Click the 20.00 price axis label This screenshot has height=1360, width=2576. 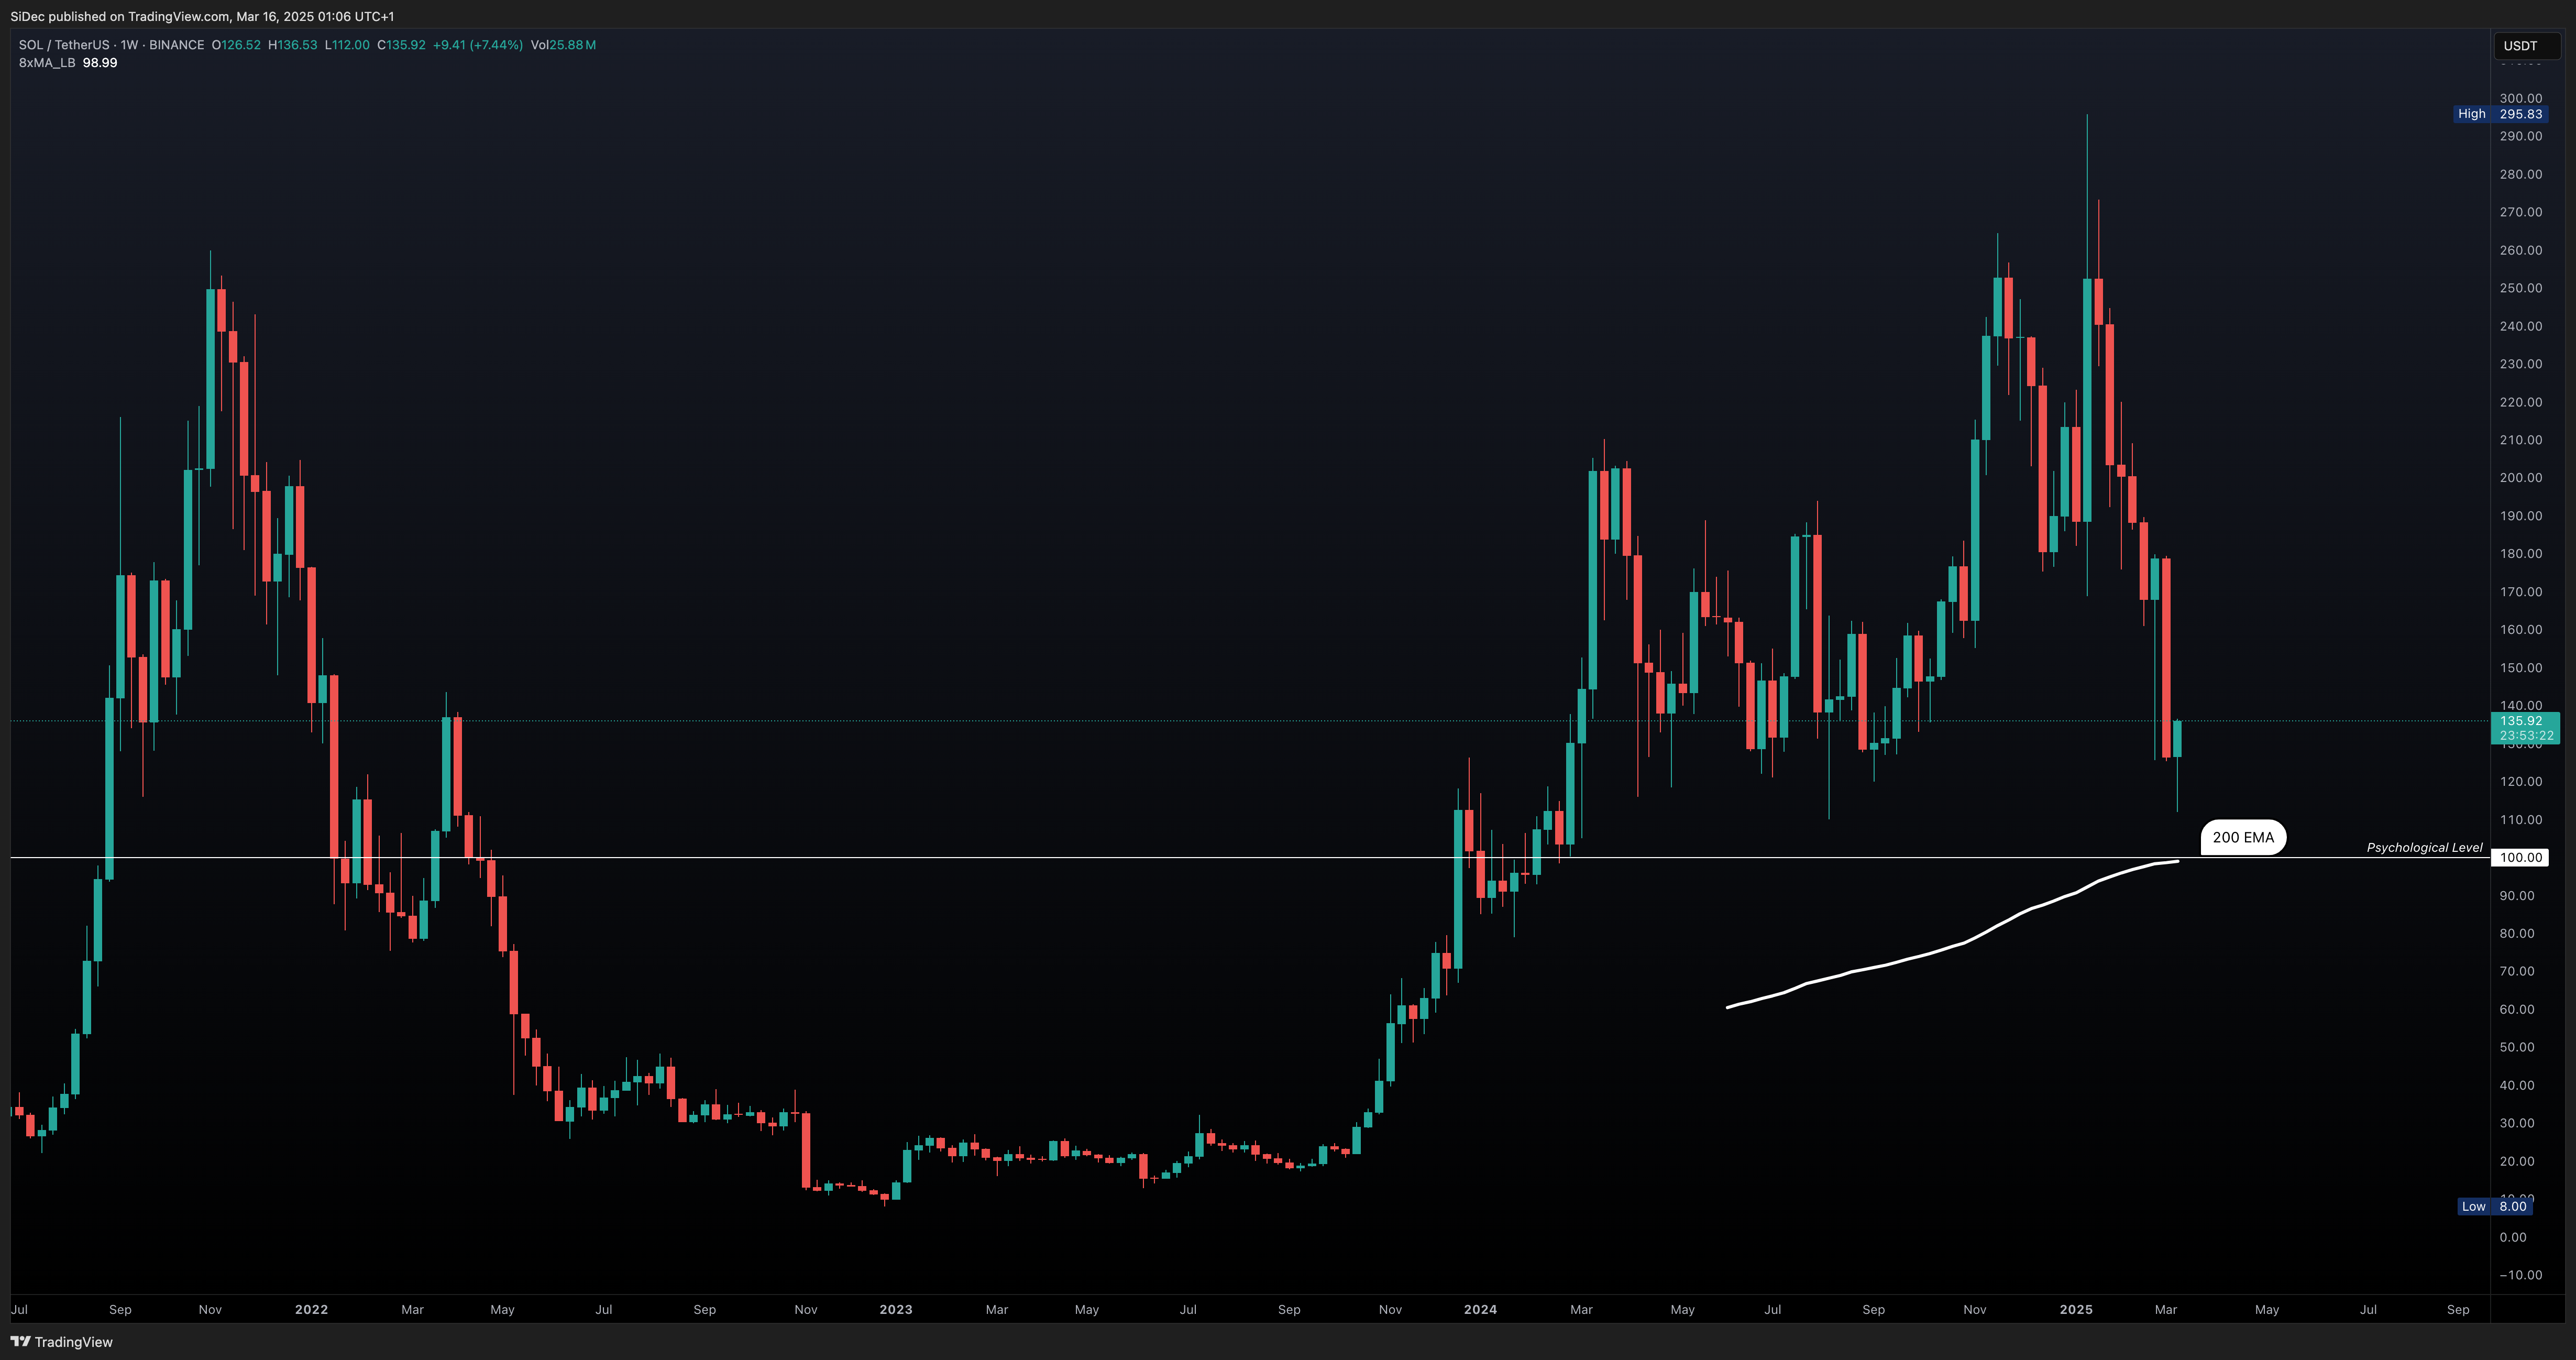2517,1162
